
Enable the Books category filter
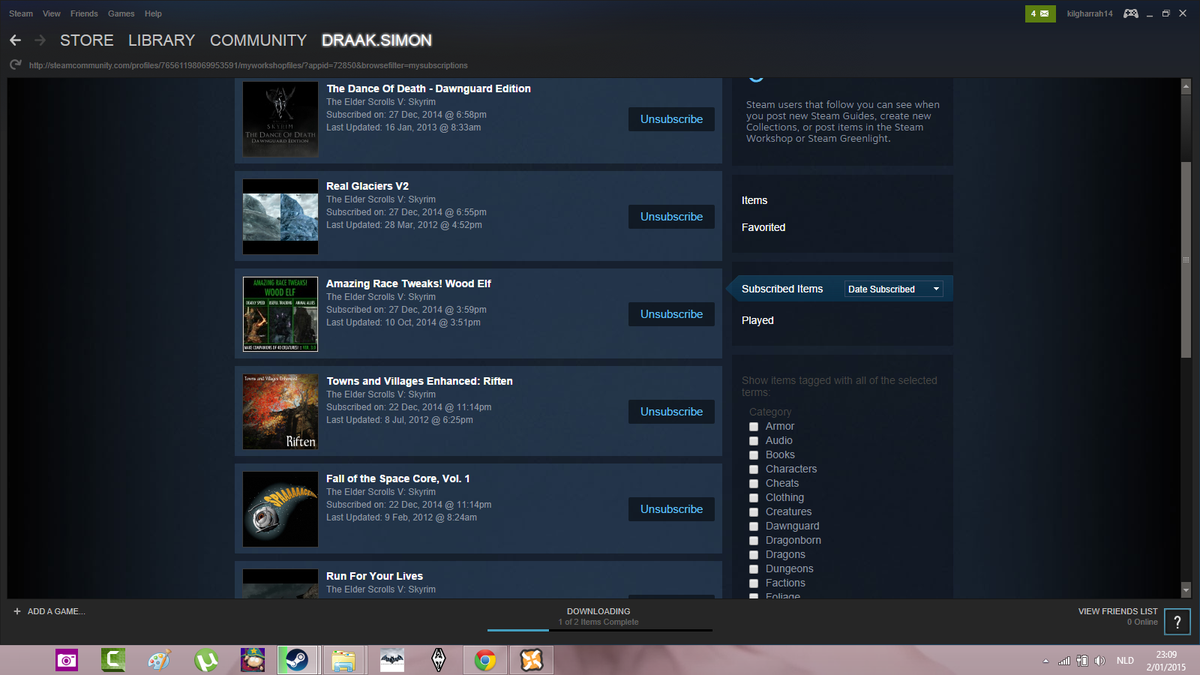(754, 455)
